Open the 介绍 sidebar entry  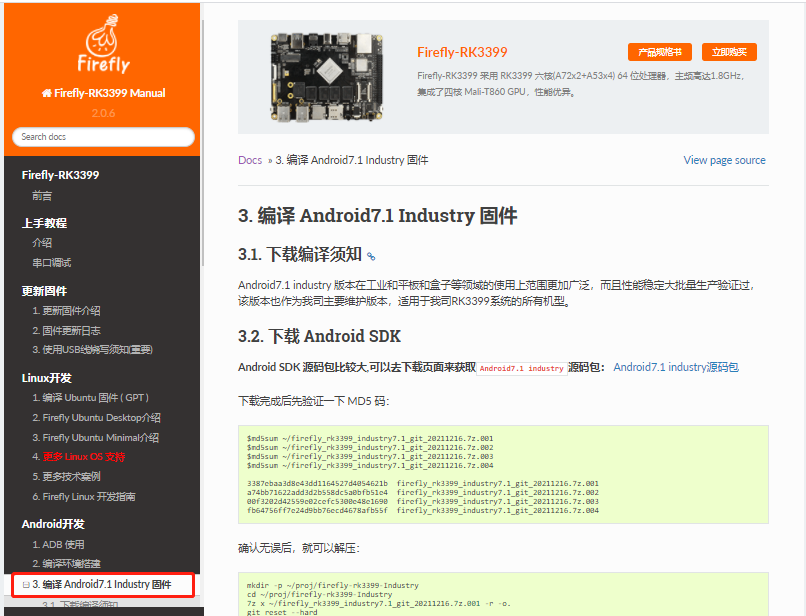(42, 243)
